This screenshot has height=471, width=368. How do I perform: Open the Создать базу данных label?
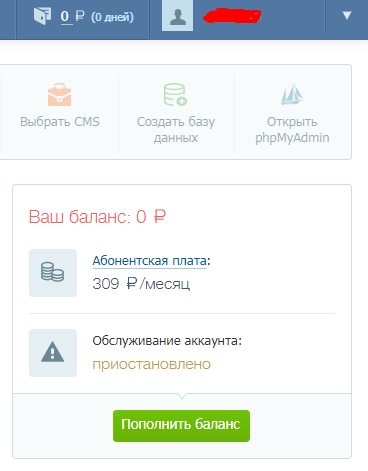click(x=176, y=130)
